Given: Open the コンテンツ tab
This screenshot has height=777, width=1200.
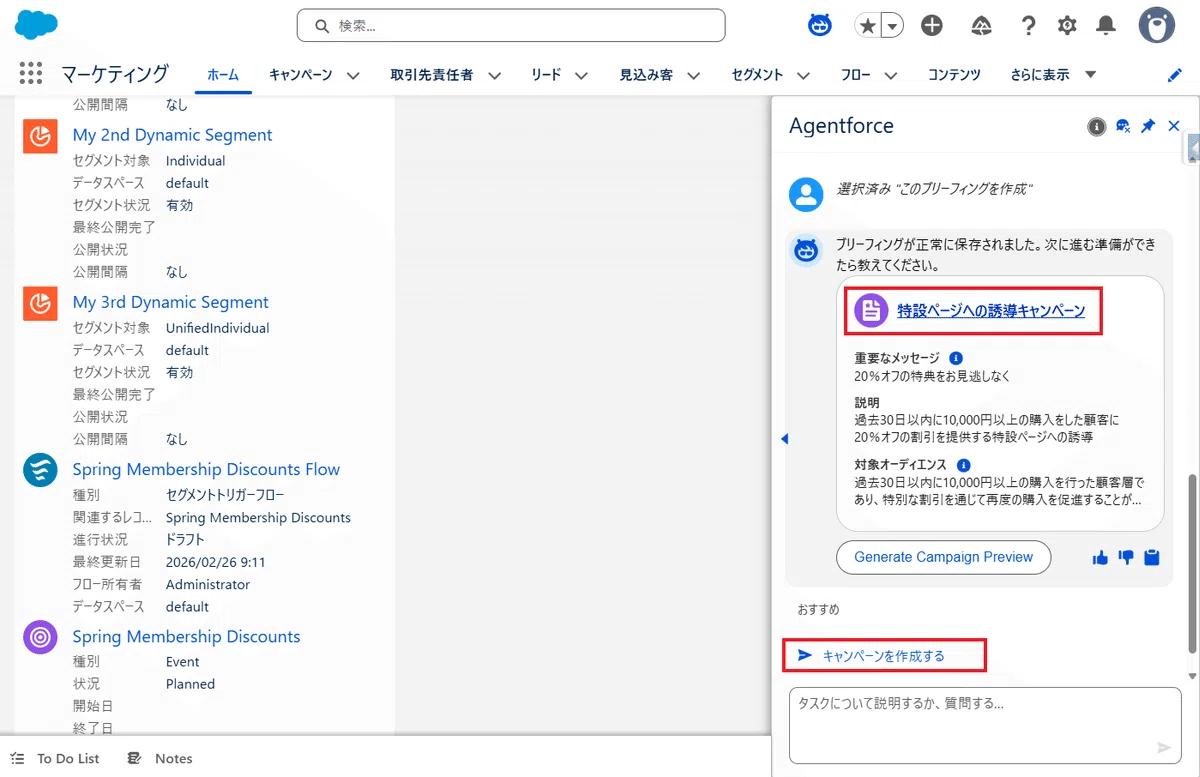Looking at the screenshot, I should click(x=954, y=75).
